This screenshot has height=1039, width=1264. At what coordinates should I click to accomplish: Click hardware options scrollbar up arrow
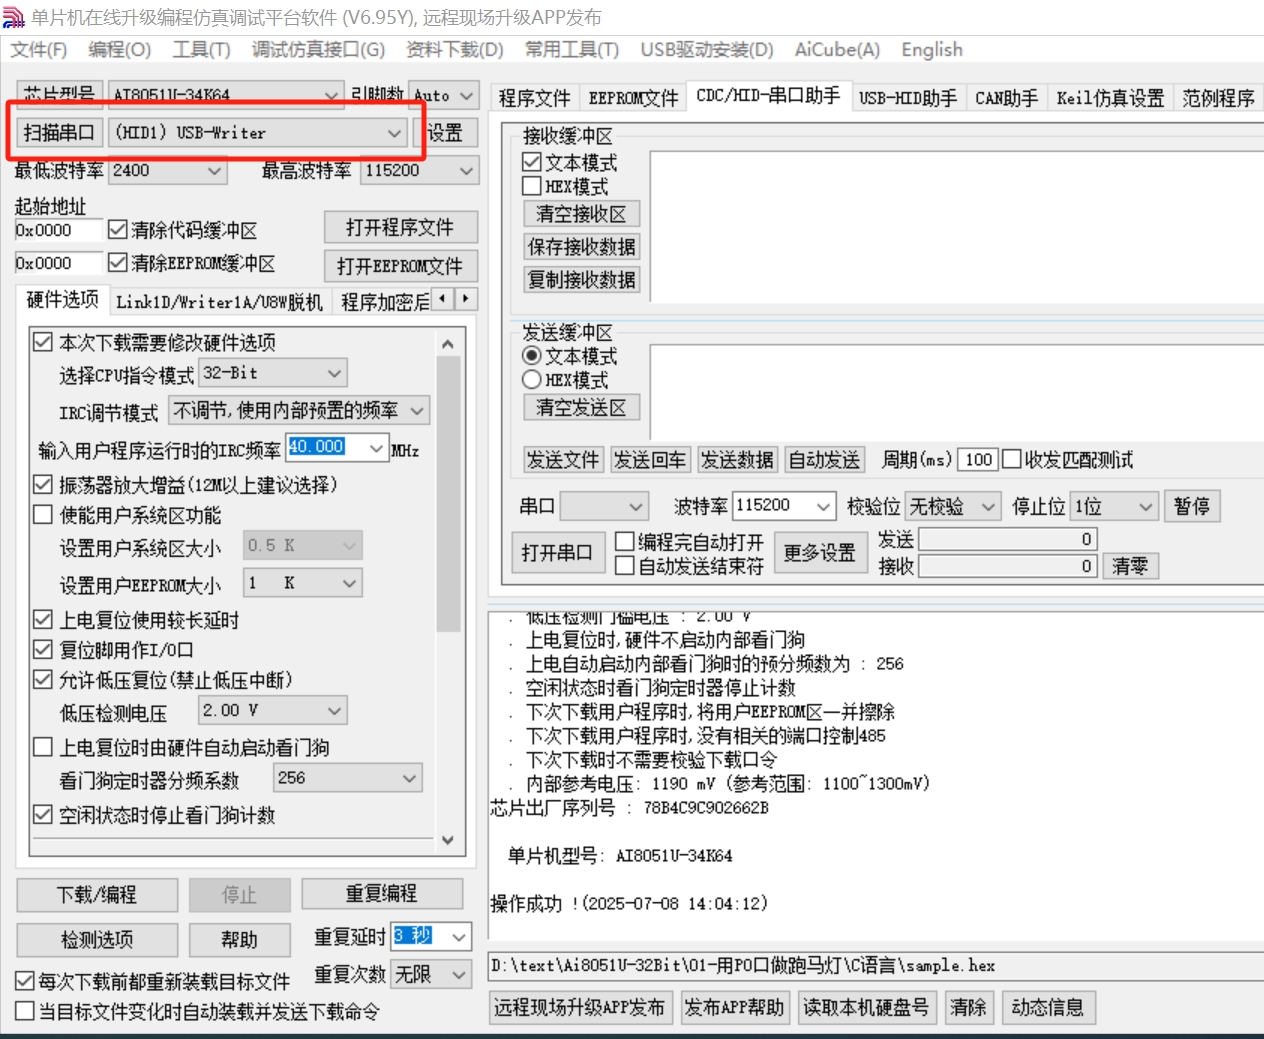(x=448, y=343)
